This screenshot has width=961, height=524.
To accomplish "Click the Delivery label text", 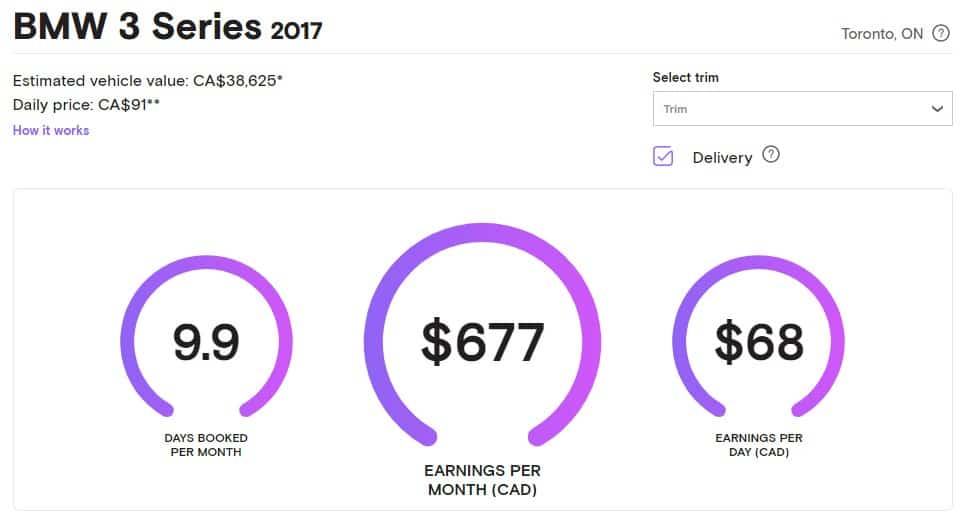I will [722, 158].
